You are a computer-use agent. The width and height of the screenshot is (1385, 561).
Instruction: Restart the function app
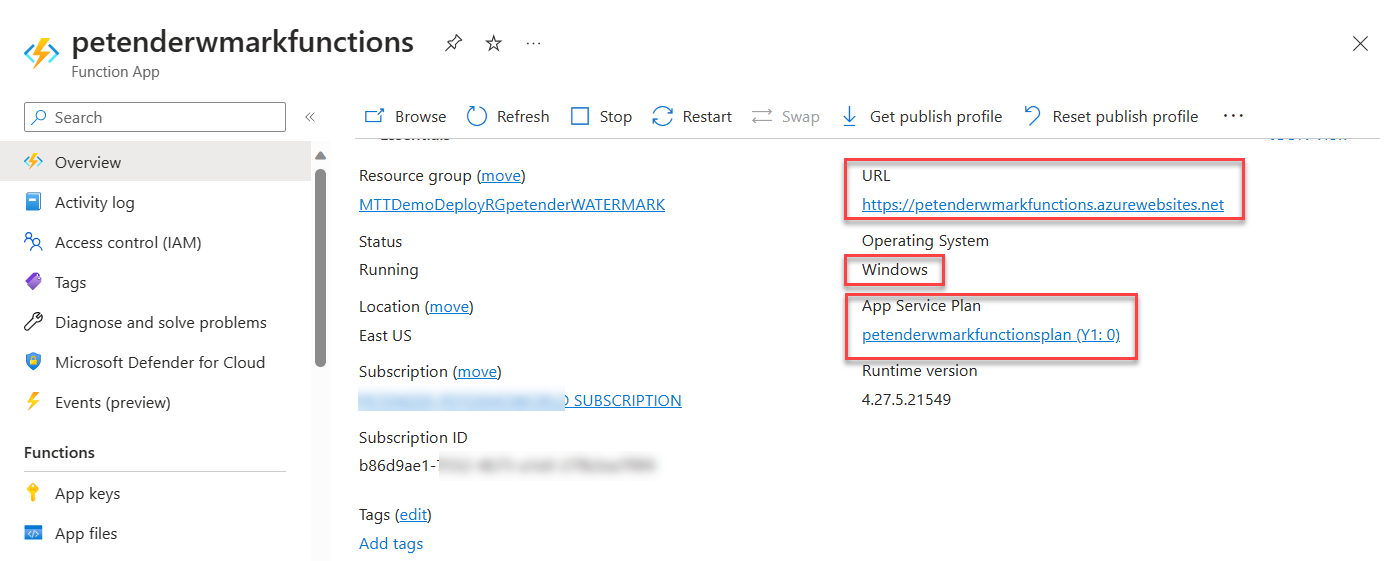[692, 117]
